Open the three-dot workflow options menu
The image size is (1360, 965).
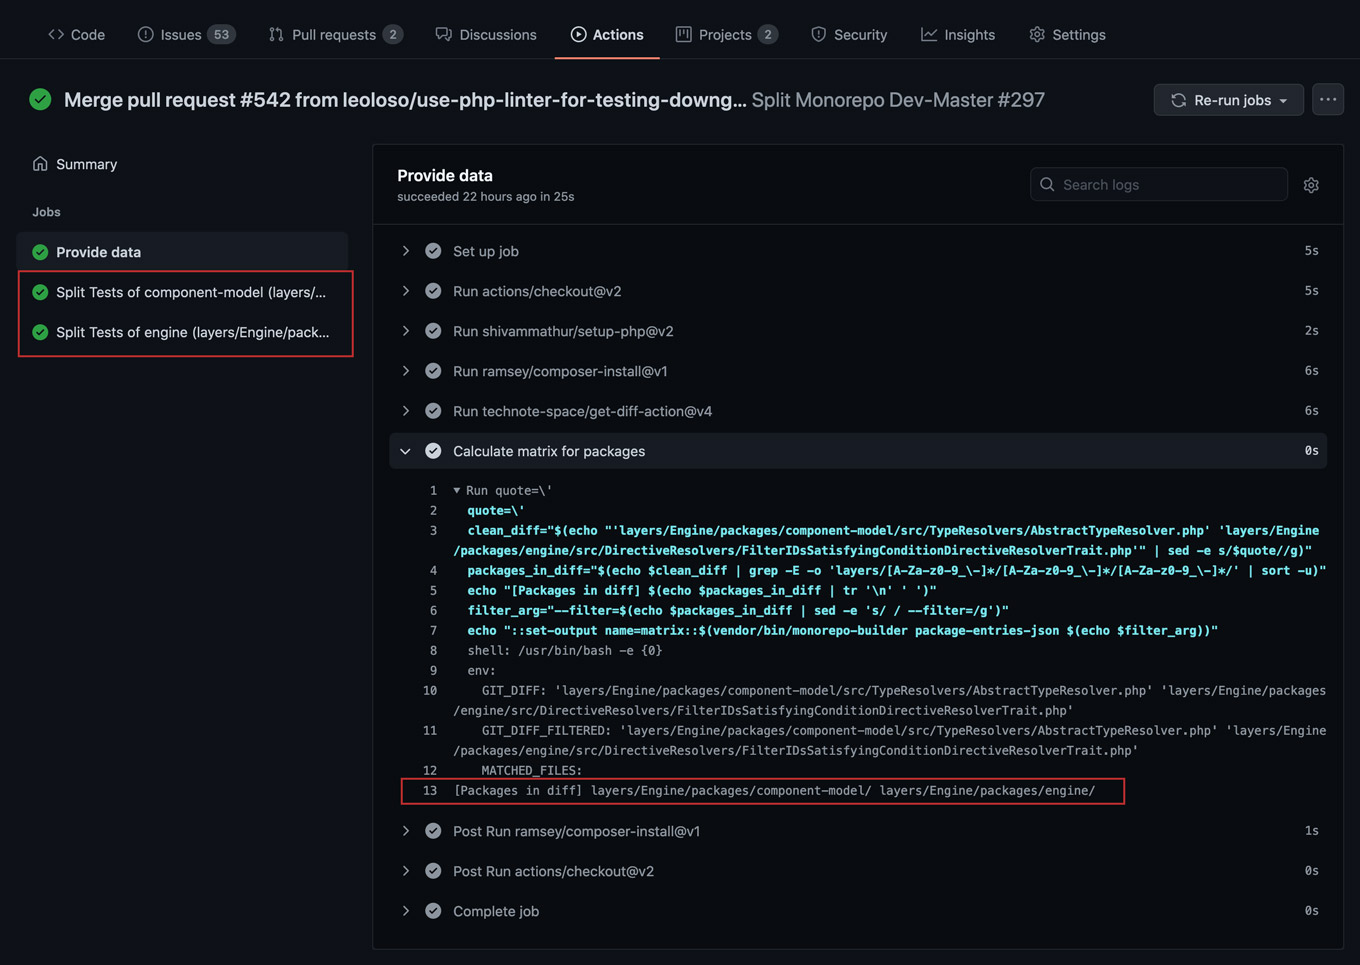click(1328, 99)
